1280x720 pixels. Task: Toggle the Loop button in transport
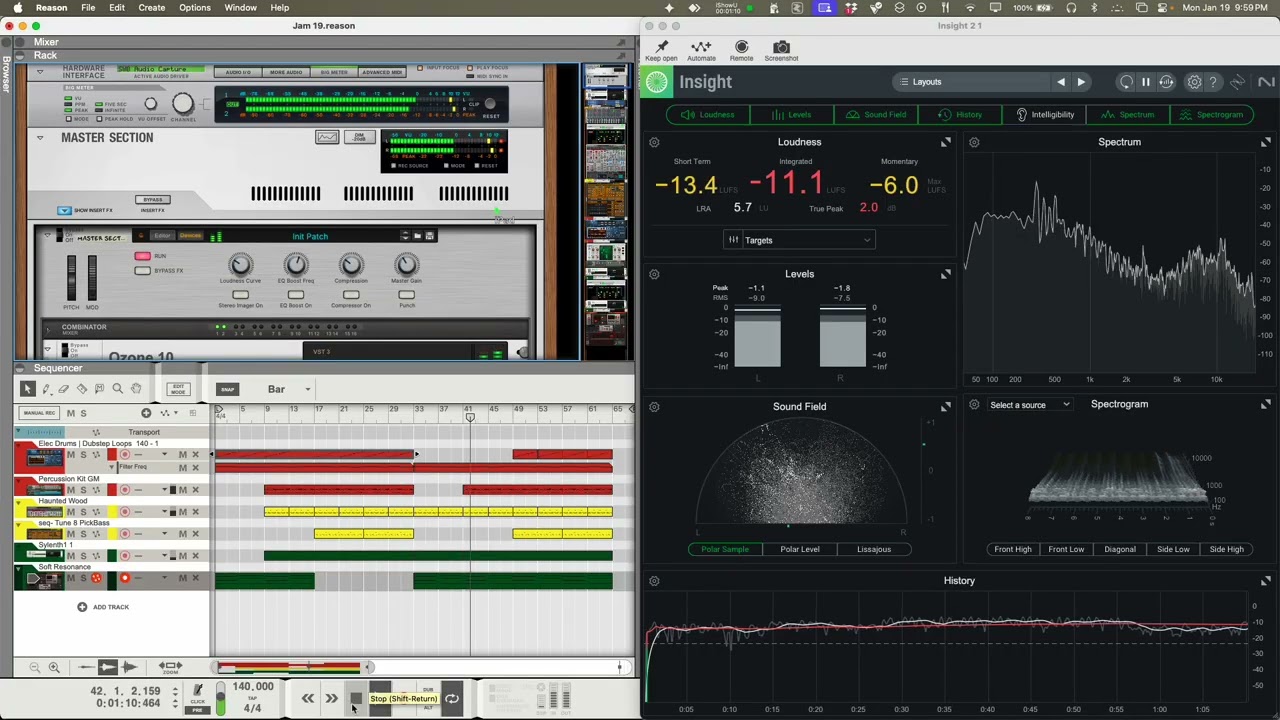(x=452, y=699)
